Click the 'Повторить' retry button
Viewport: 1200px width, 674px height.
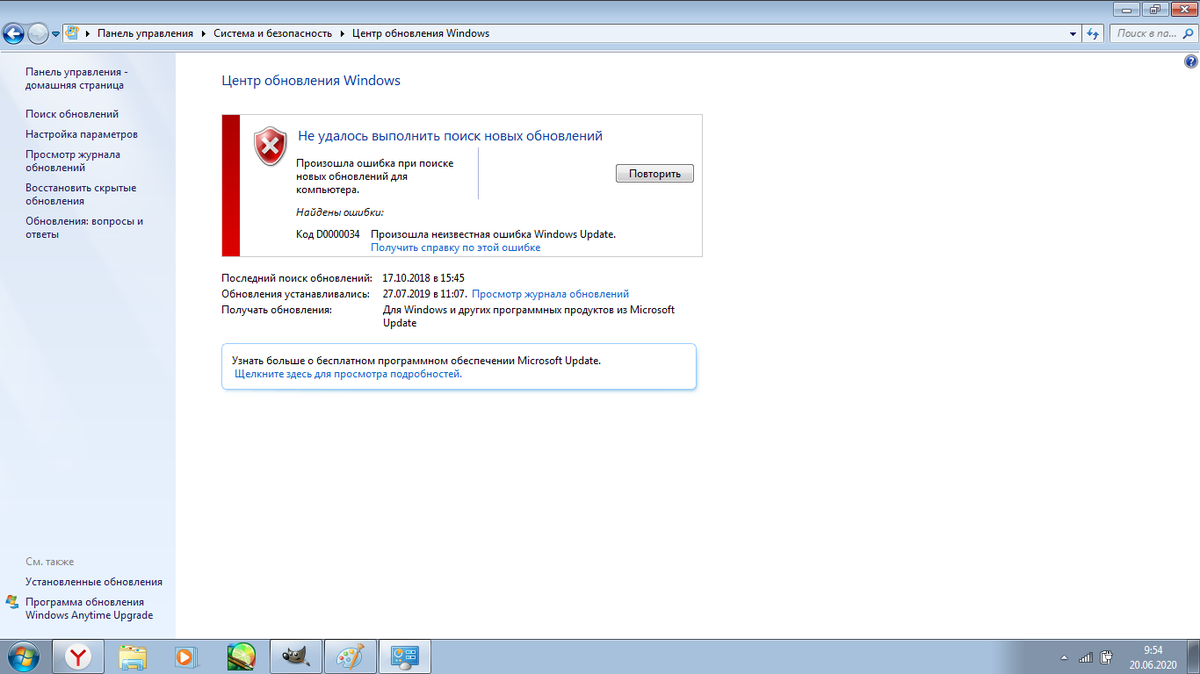[654, 173]
